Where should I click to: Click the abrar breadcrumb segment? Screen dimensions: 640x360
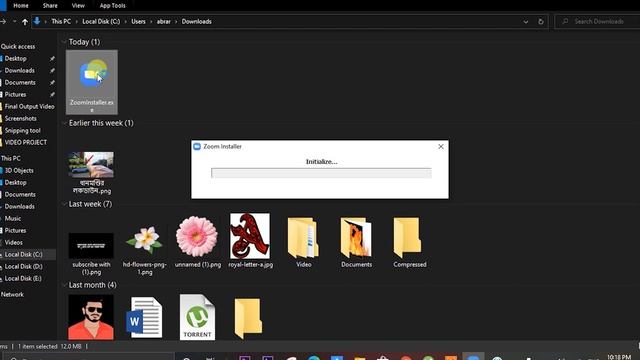click(x=163, y=22)
